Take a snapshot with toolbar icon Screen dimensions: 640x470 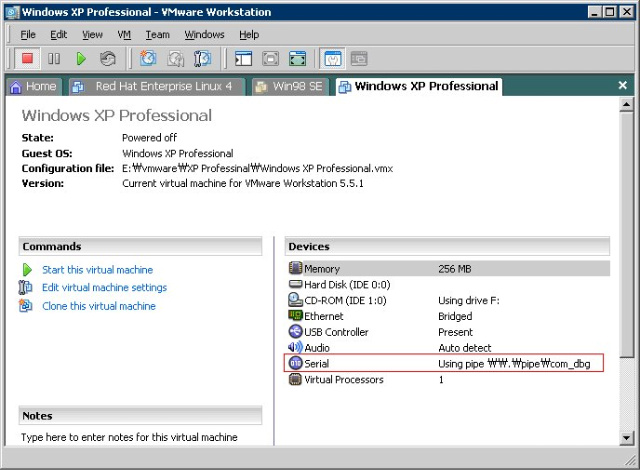(x=148, y=59)
